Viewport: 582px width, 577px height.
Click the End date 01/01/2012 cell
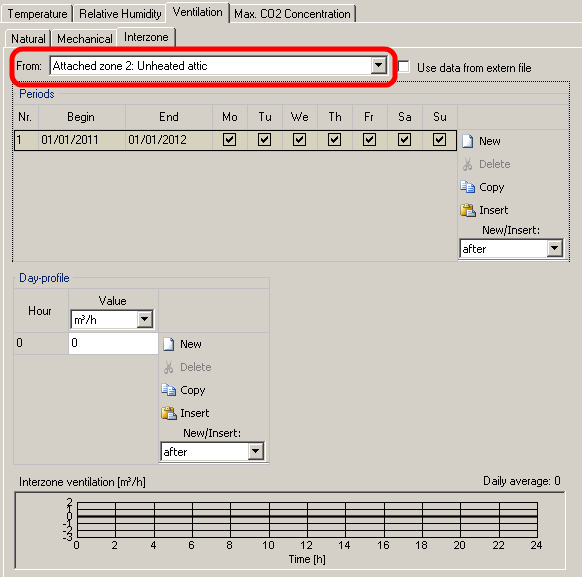tap(169, 140)
